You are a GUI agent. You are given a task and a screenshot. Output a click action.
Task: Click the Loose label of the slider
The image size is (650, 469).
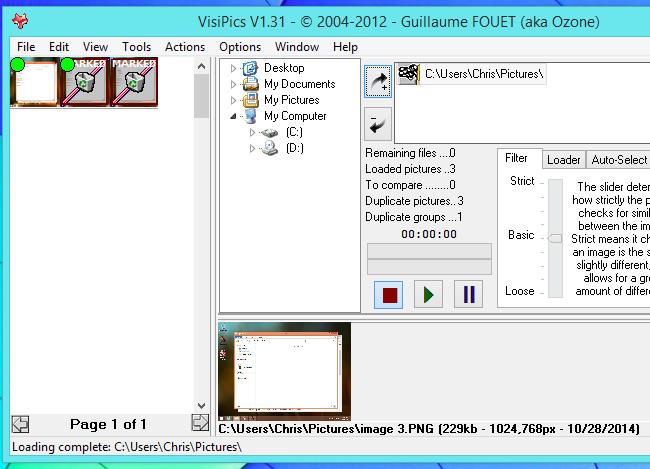(x=519, y=291)
